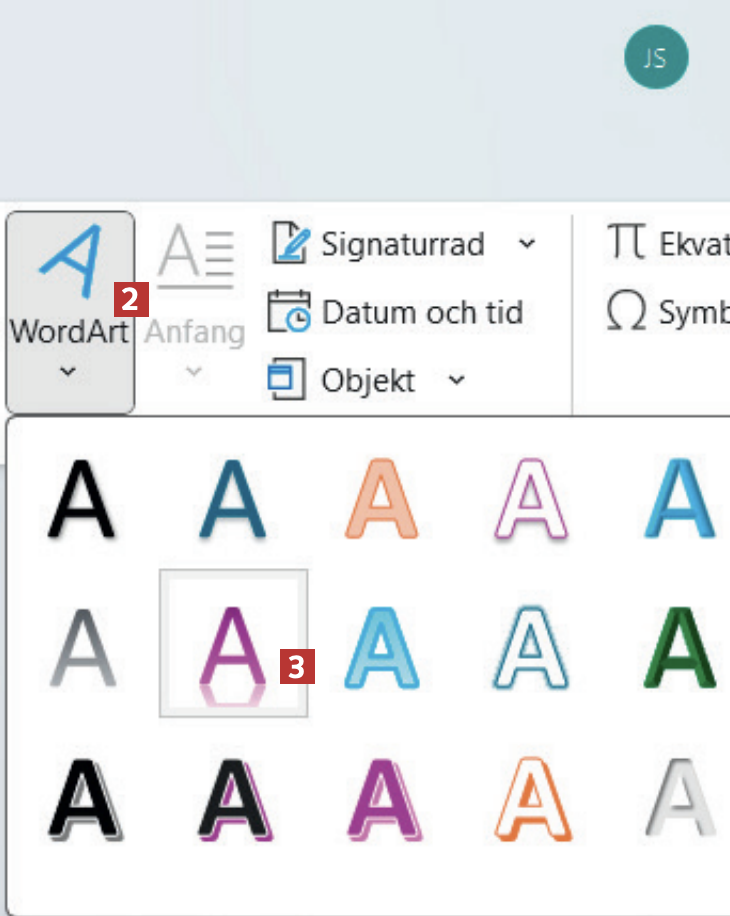Select the black shadow WordArt style

[82, 500]
